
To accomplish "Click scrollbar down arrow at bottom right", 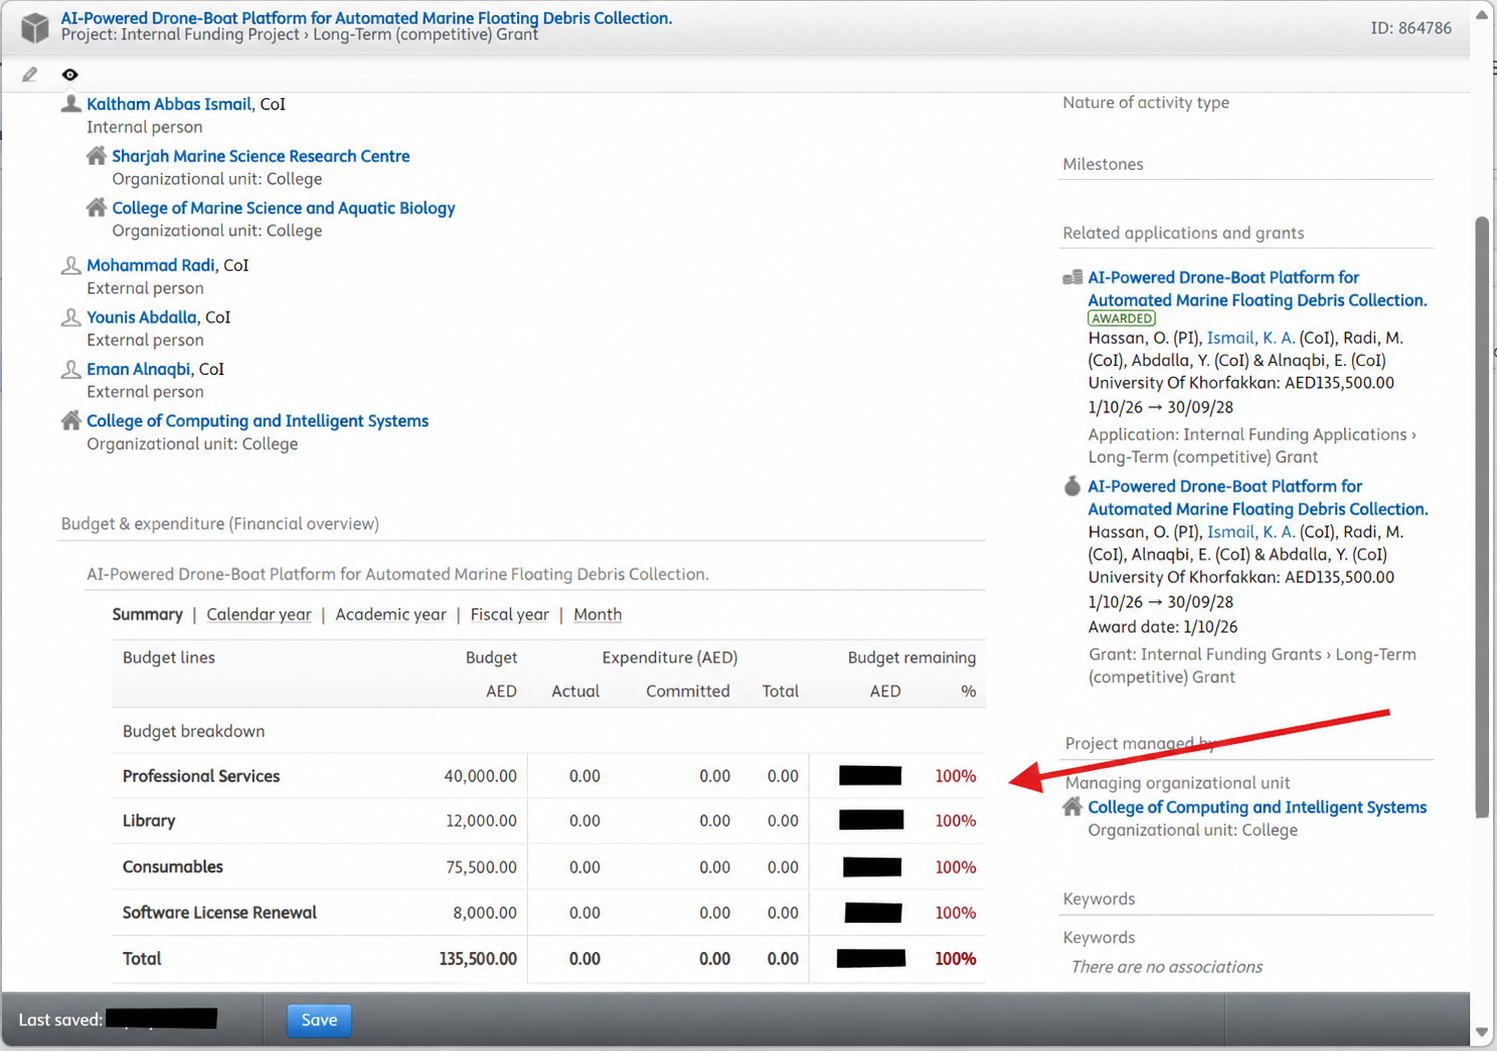I will click(x=1482, y=1032).
